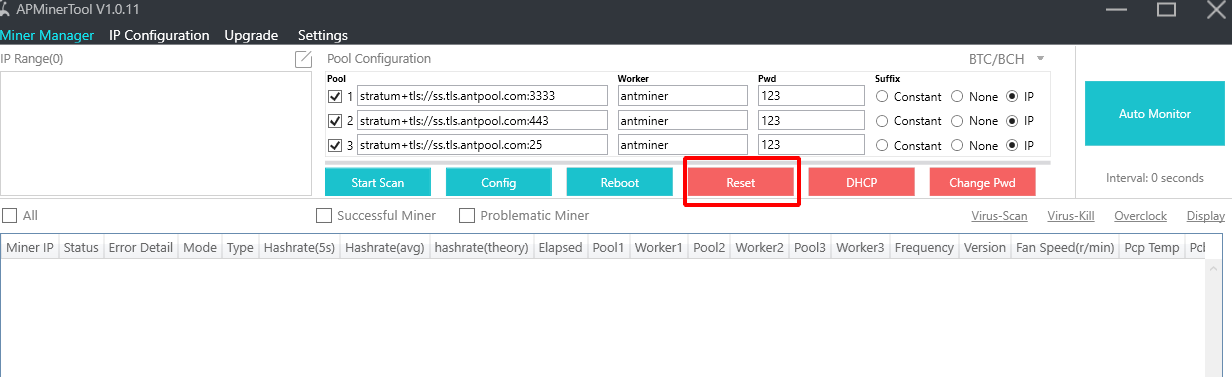1232x377 pixels.
Task: Click the Worker1 column header
Action: 659,247
